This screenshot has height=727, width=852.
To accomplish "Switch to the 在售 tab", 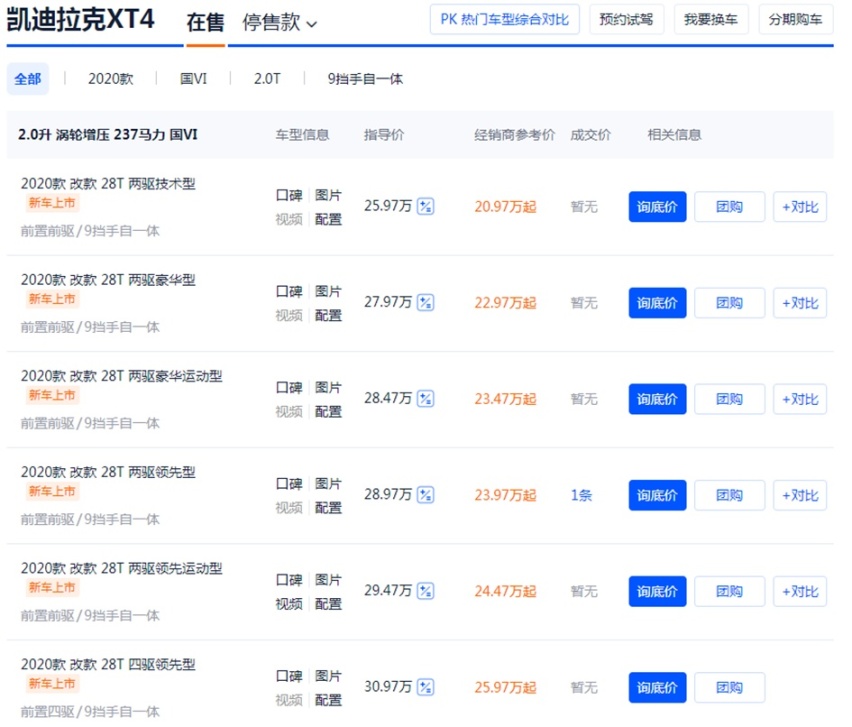I will click(205, 23).
